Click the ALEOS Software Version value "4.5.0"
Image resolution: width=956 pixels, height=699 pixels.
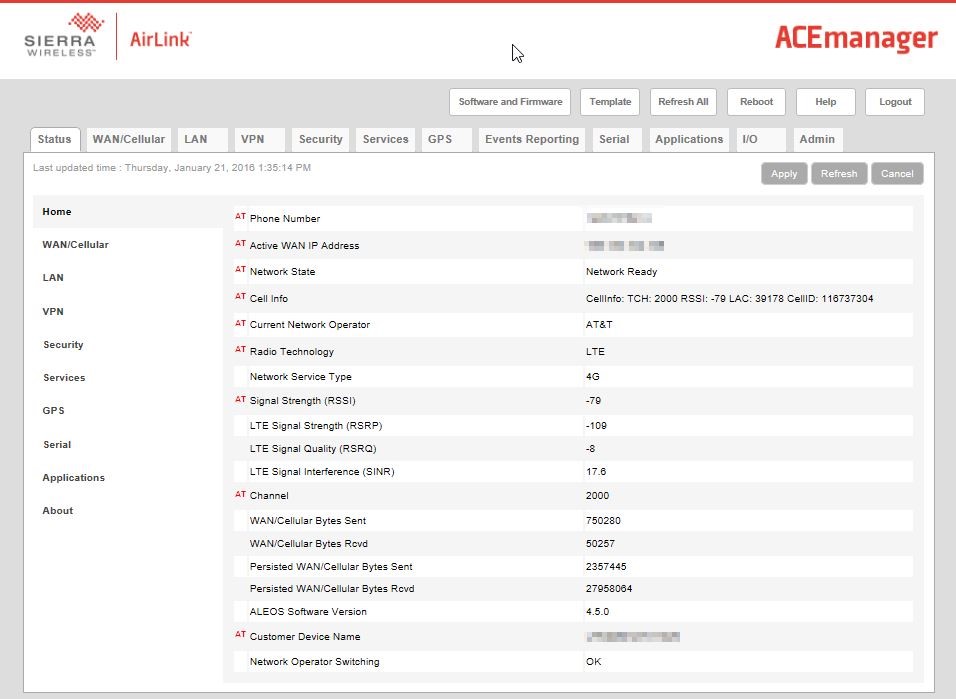coord(598,612)
